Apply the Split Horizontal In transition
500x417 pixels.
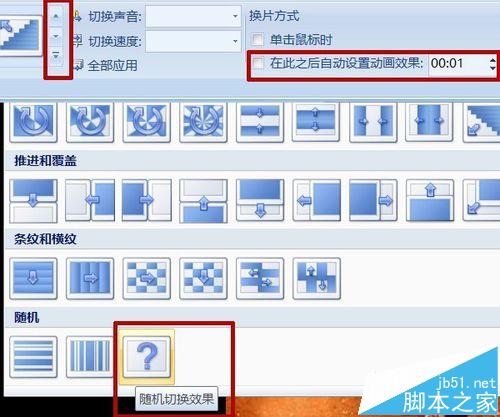260,122
